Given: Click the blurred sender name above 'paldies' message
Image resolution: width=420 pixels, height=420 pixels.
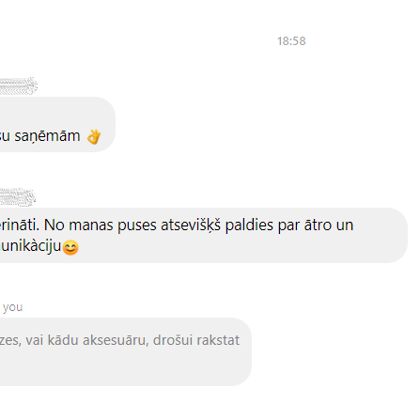Looking at the screenshot, I should (17, 197).
